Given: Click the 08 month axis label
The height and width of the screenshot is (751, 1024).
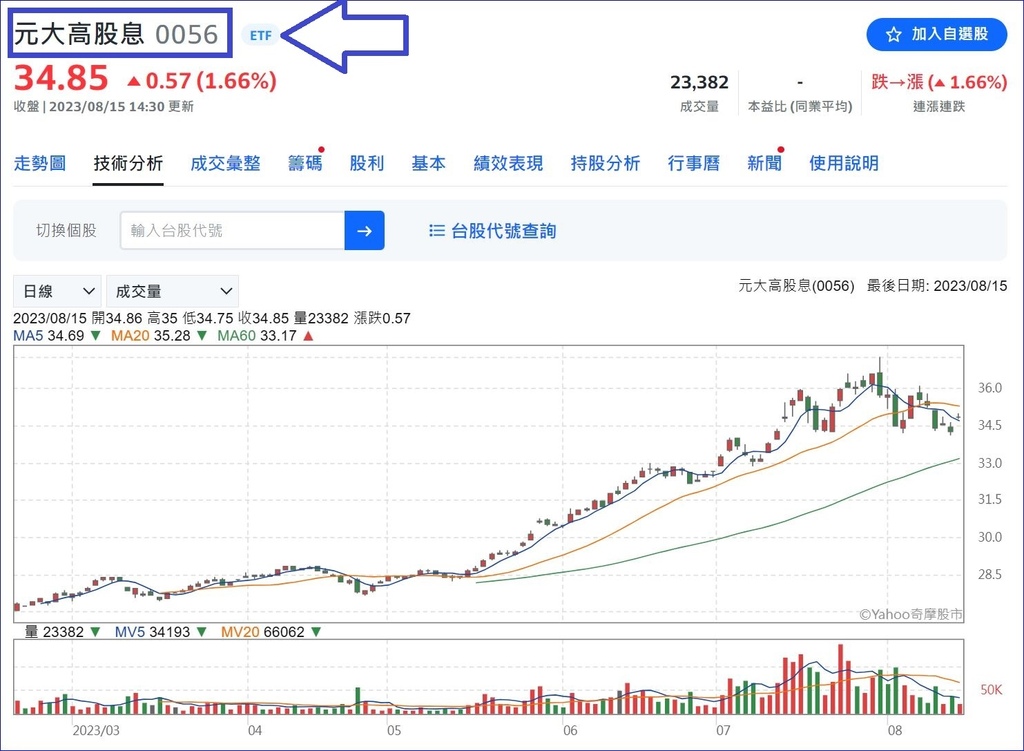Looking at the screenshot, I should pyautogui.click(x=895, y=731).
